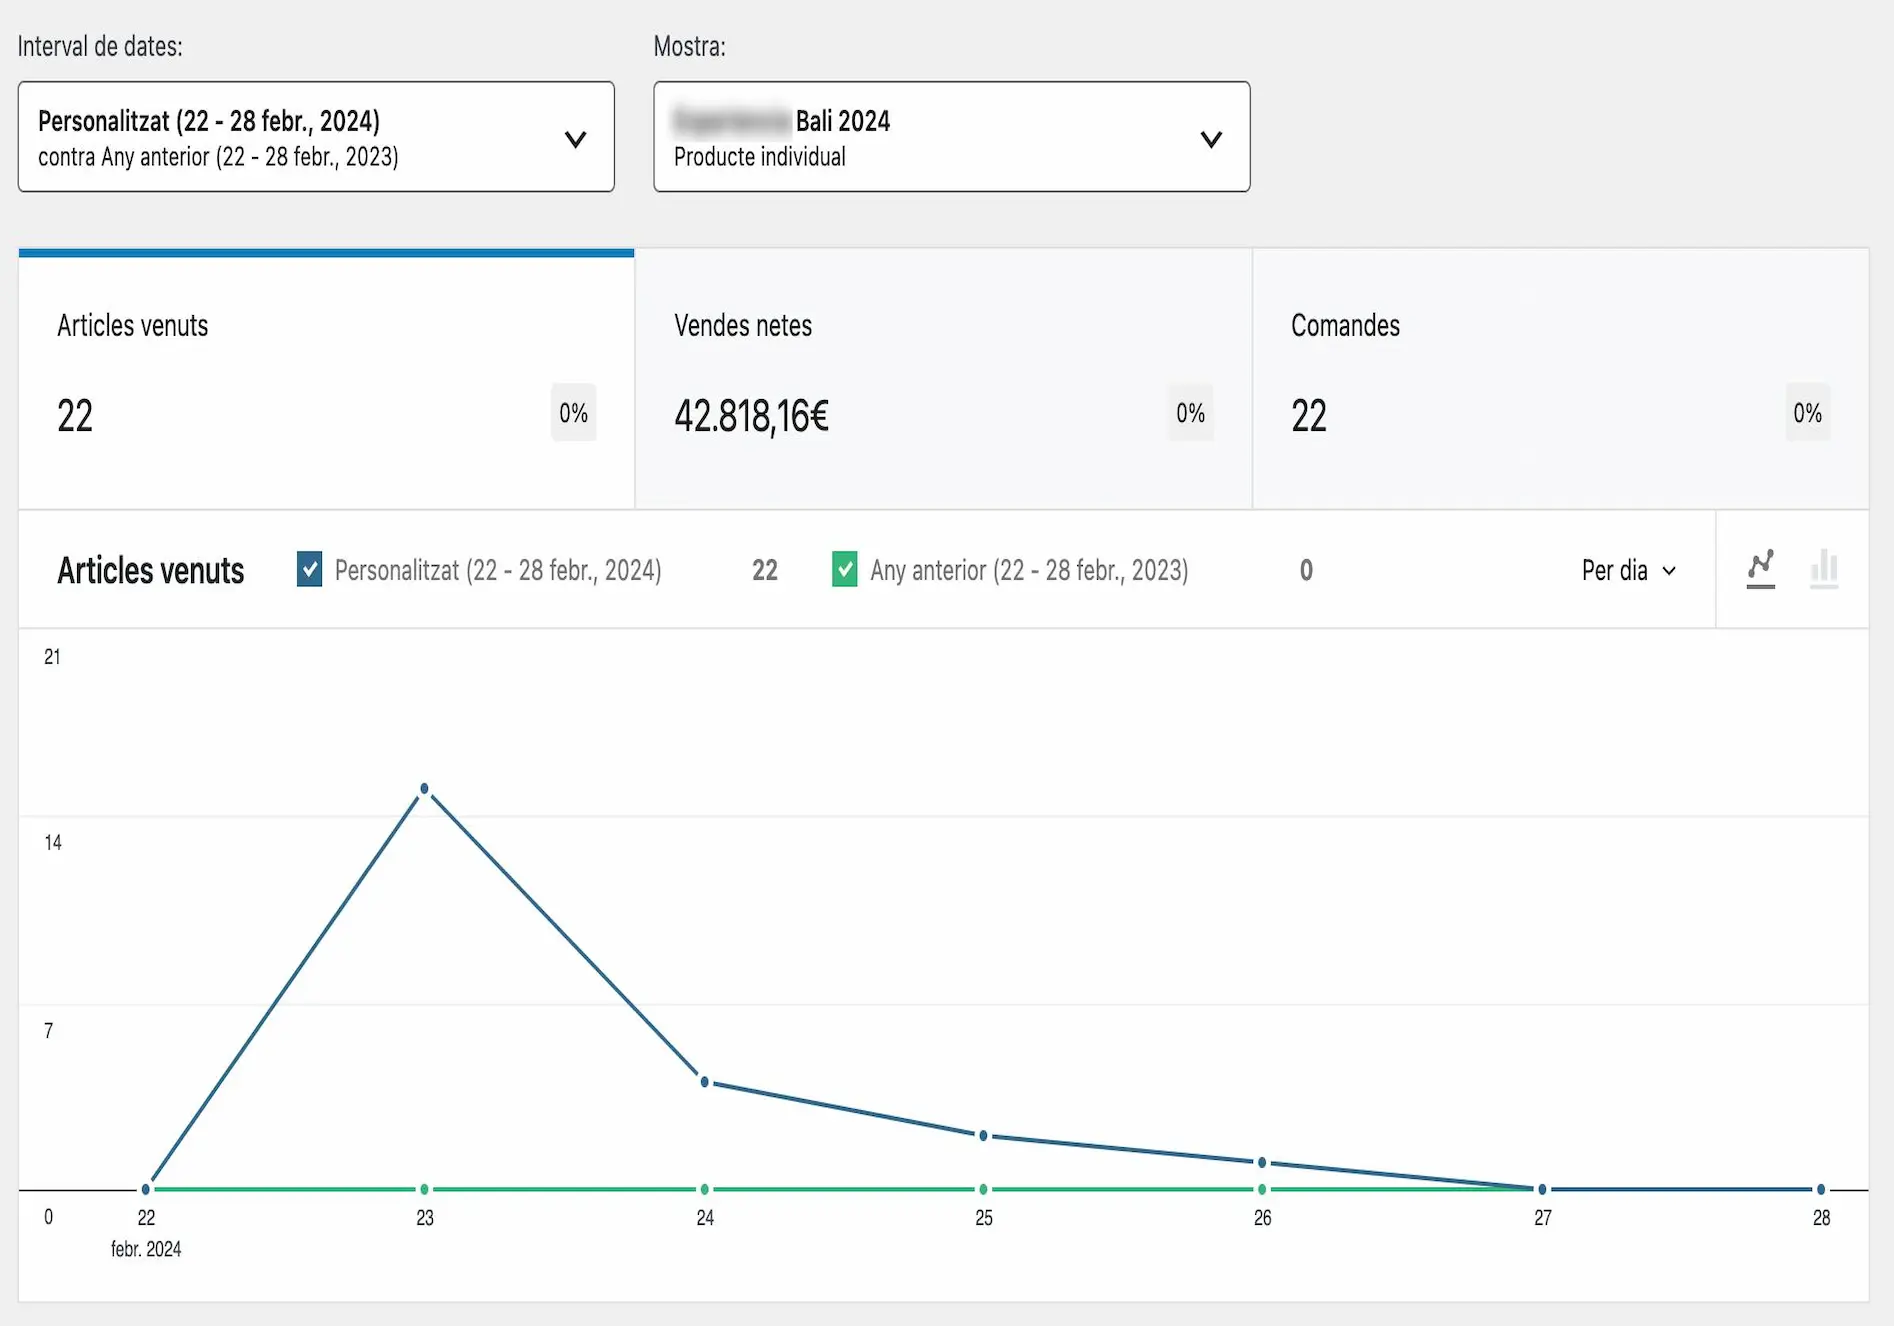The height and width of the screenshot is (1326, 1894).
Task: Expand the Per dia interval dropdown
Action: click(1627, 570)
